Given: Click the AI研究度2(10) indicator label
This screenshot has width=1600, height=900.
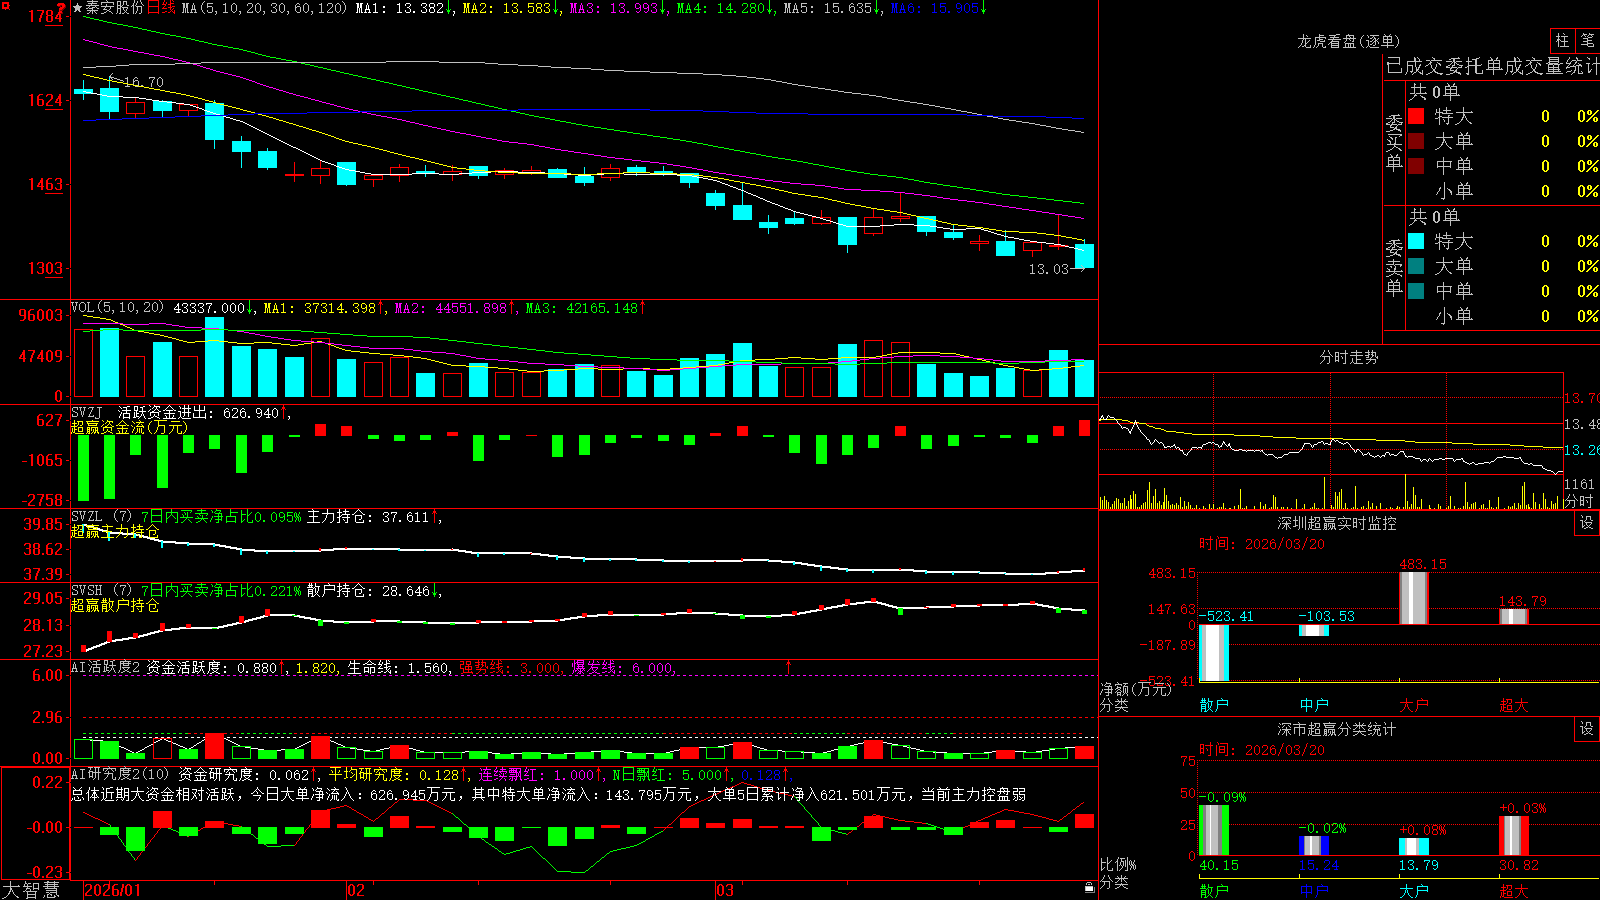Looking at the screenshot, I should point(120,774).
